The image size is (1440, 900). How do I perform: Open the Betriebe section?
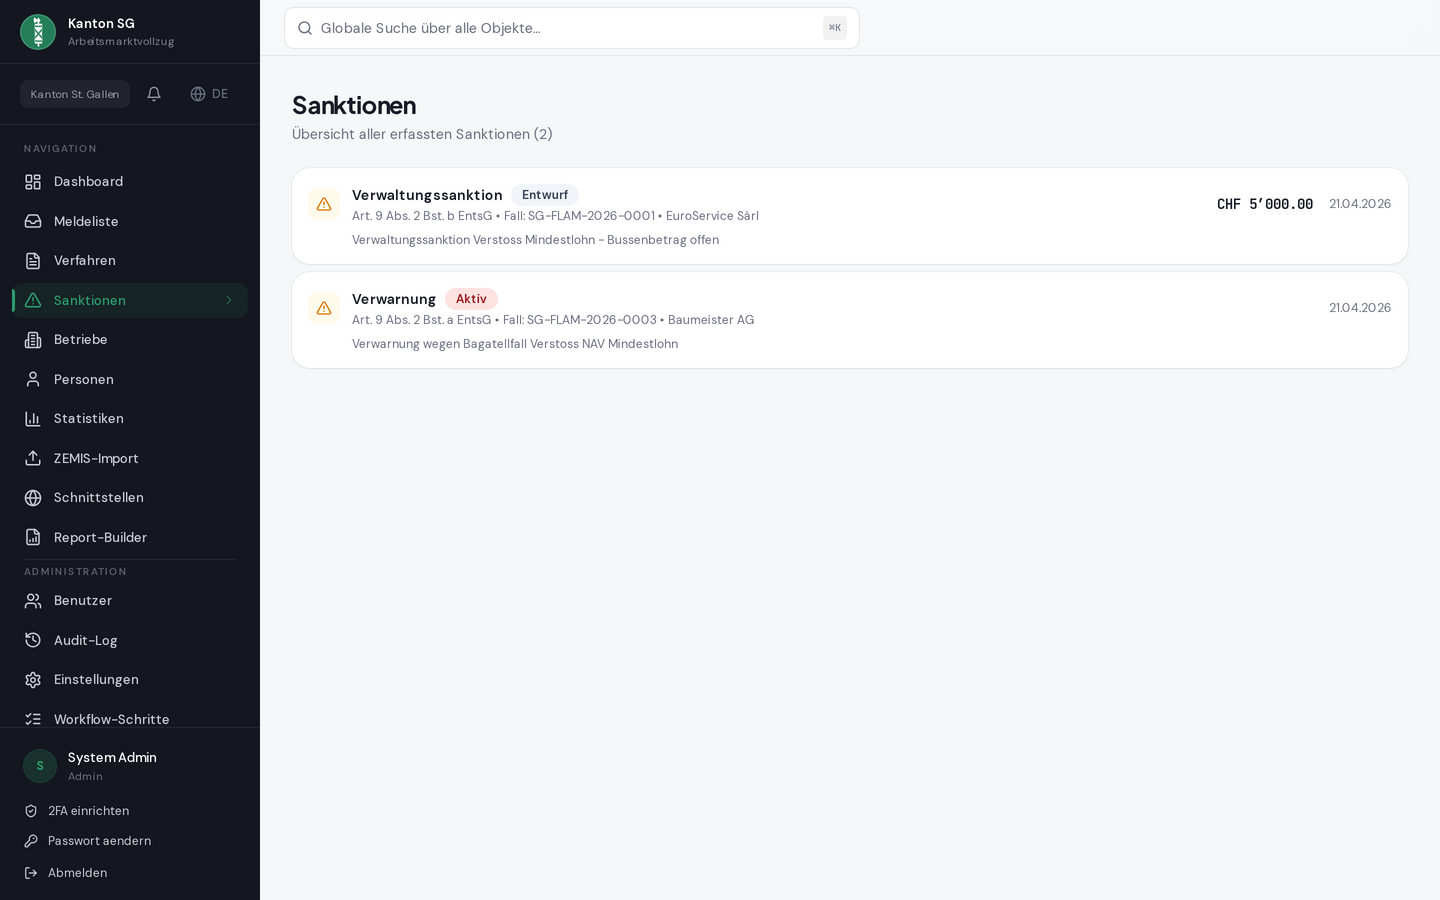pyautogui.click(x=130, y=340)
